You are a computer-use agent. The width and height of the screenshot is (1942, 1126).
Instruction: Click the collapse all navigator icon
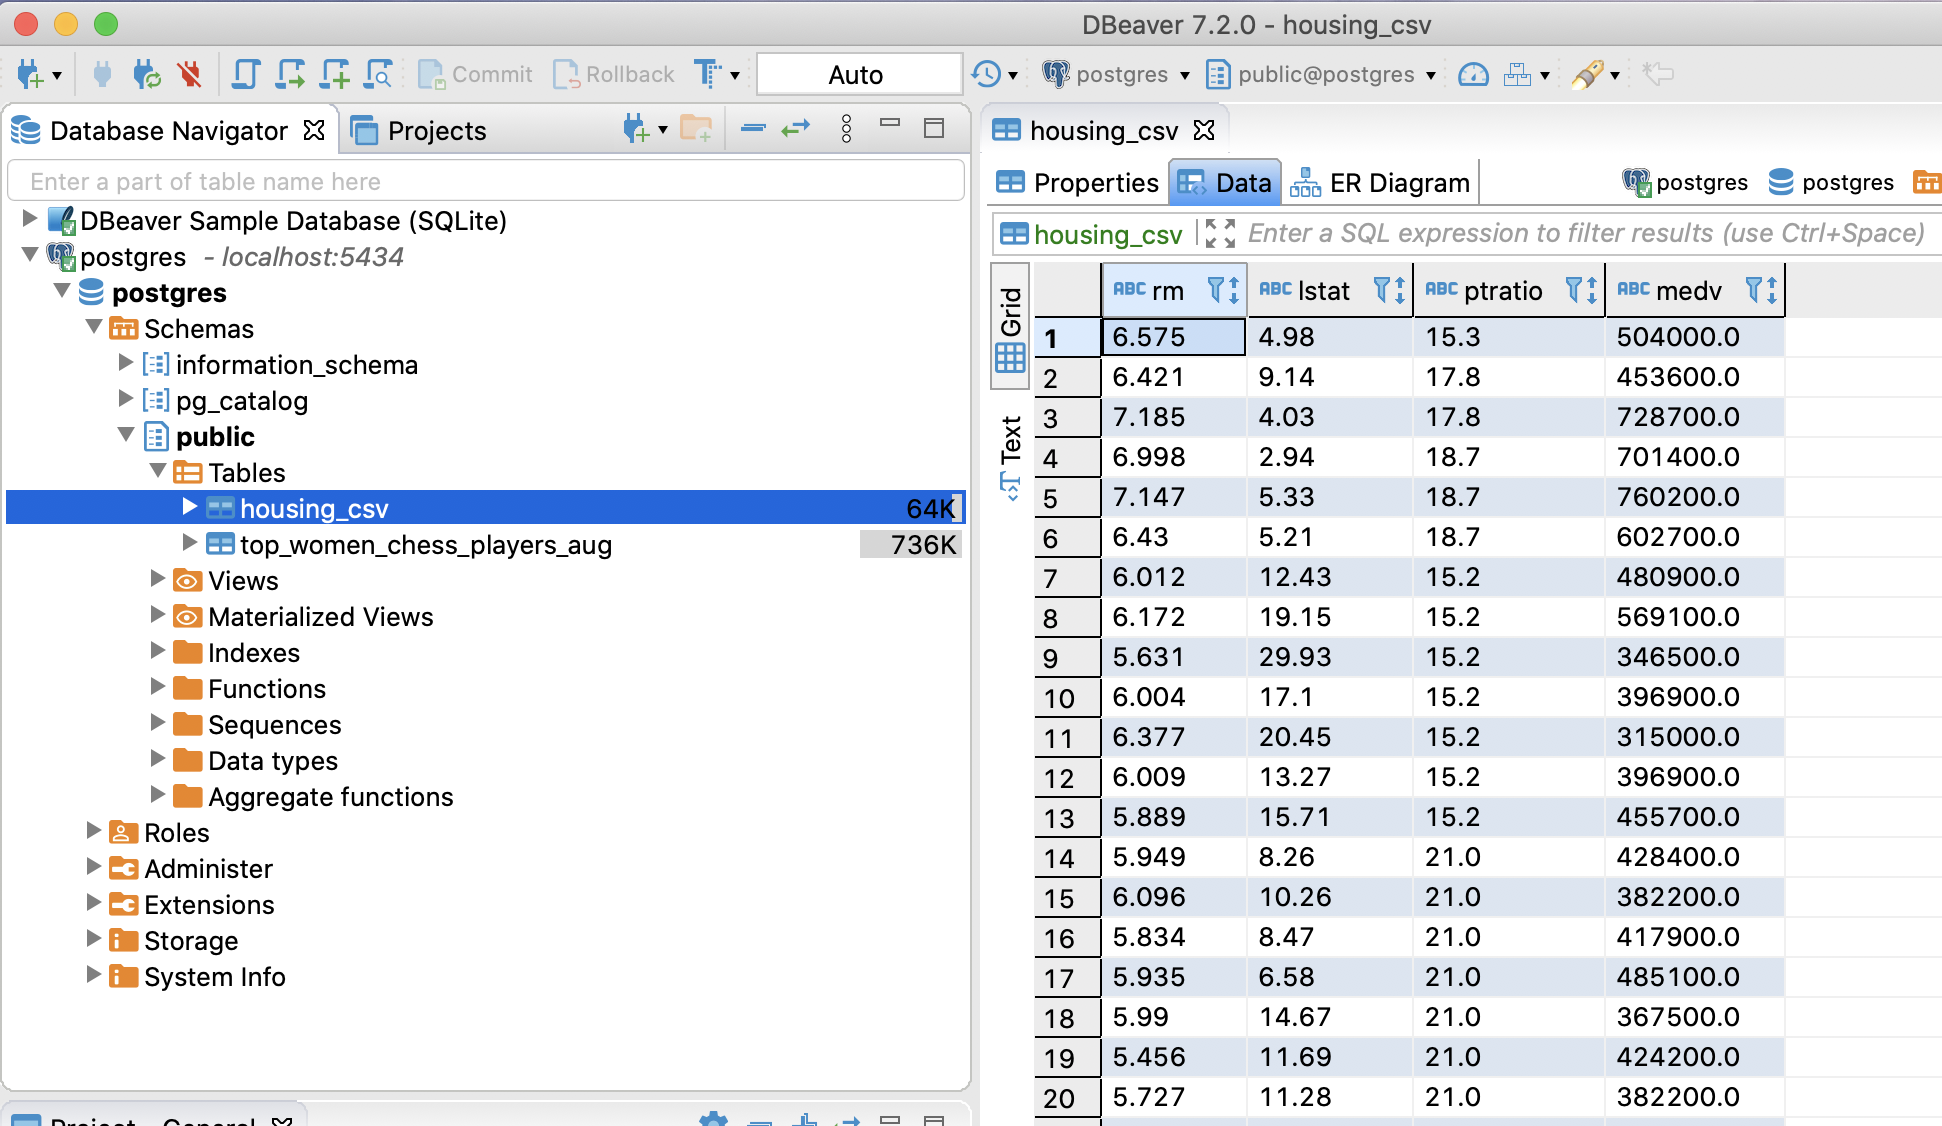pyautogui.click(x=753, y=129)
